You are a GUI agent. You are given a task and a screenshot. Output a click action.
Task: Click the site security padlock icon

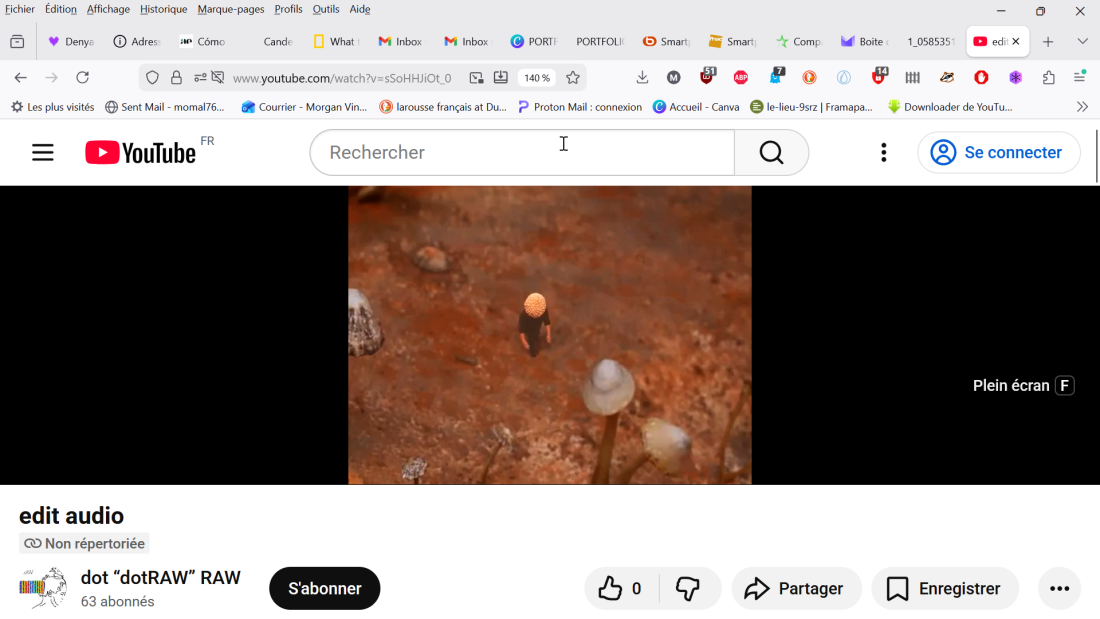[x=176, y=78]
